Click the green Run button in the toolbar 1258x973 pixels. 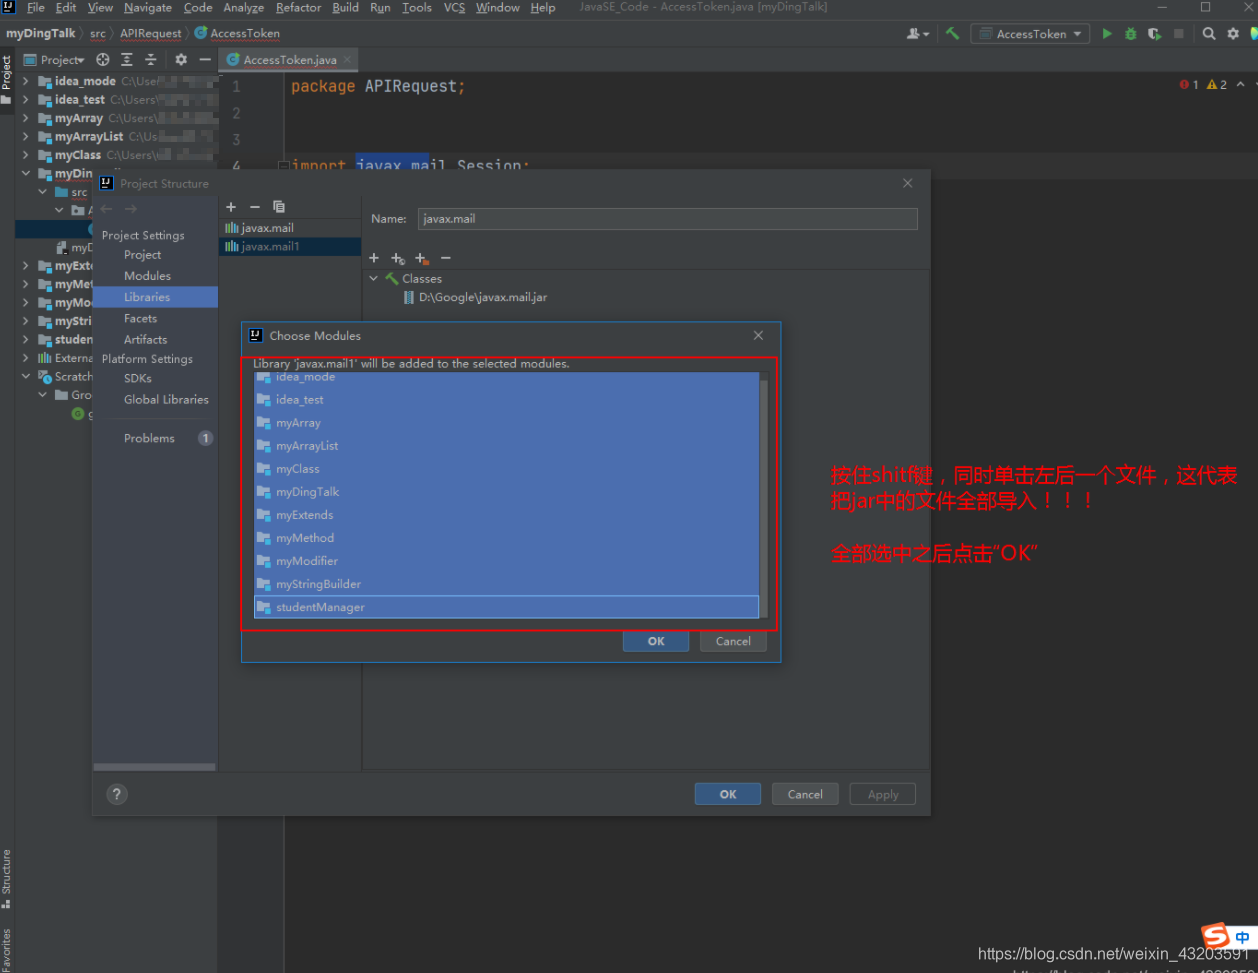tap(1107, 33)
